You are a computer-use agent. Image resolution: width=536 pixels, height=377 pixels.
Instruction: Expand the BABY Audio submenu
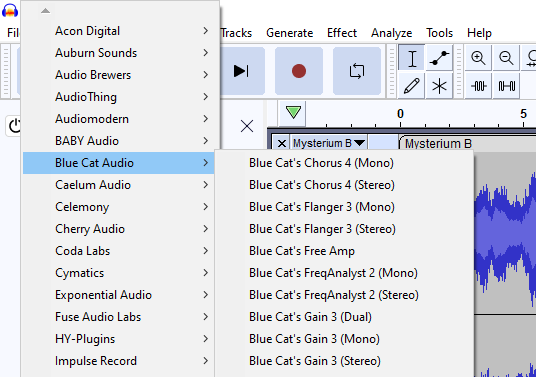click(119, 141)
